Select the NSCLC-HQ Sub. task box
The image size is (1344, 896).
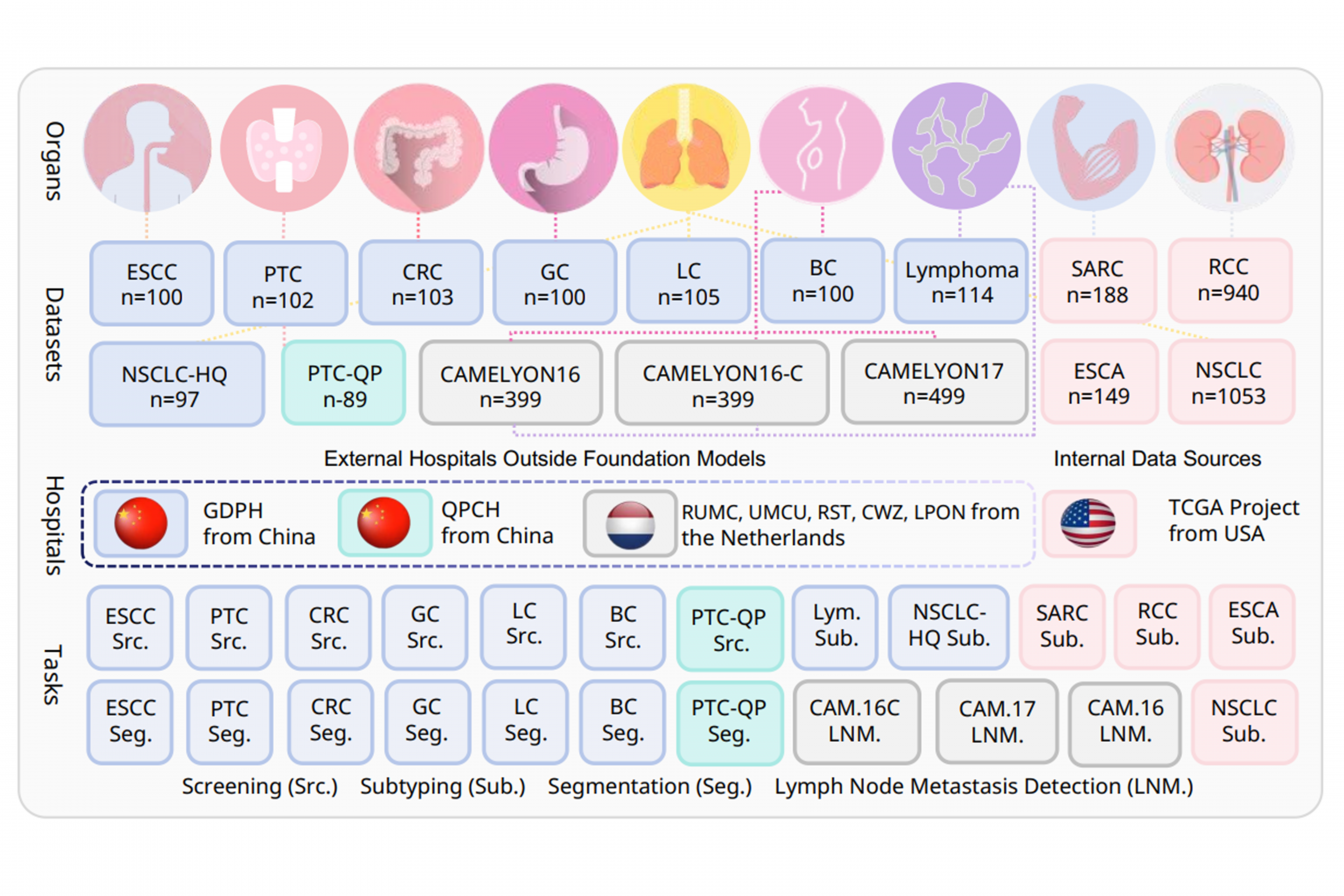pyautogui.click(x=948, y=627)
